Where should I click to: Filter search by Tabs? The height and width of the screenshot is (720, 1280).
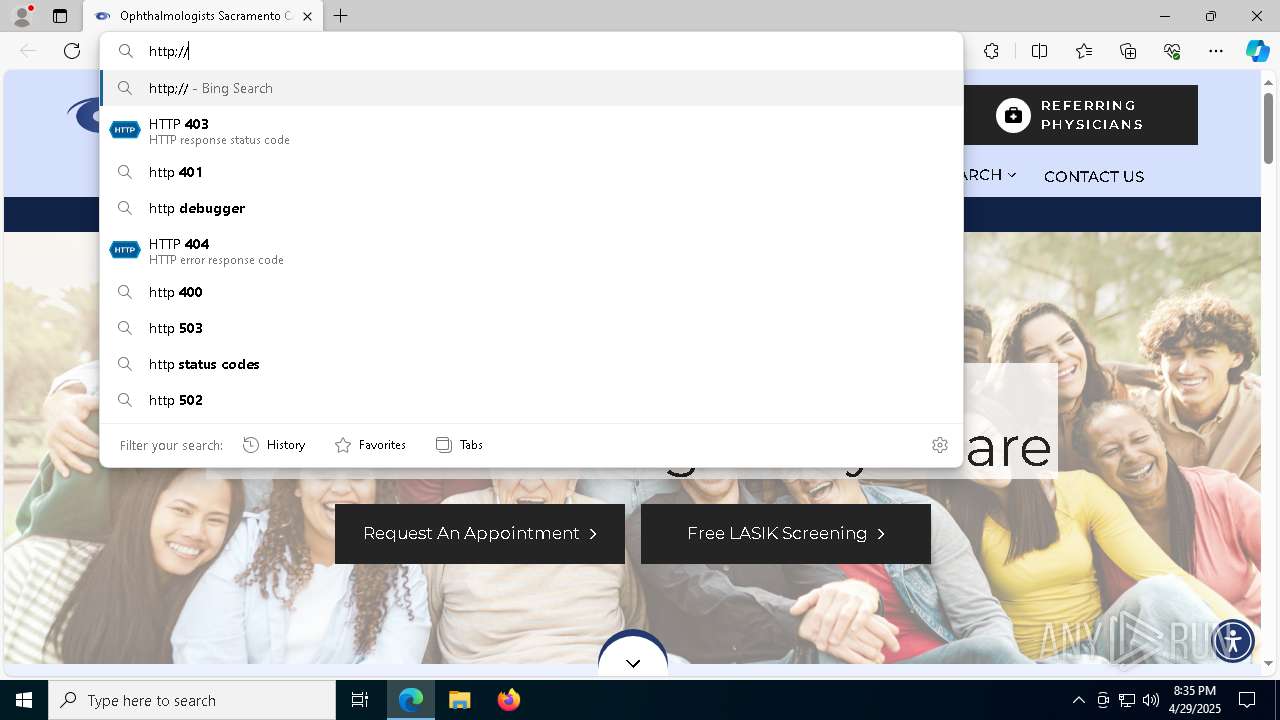pyautogui.click(x=459, y=445)
